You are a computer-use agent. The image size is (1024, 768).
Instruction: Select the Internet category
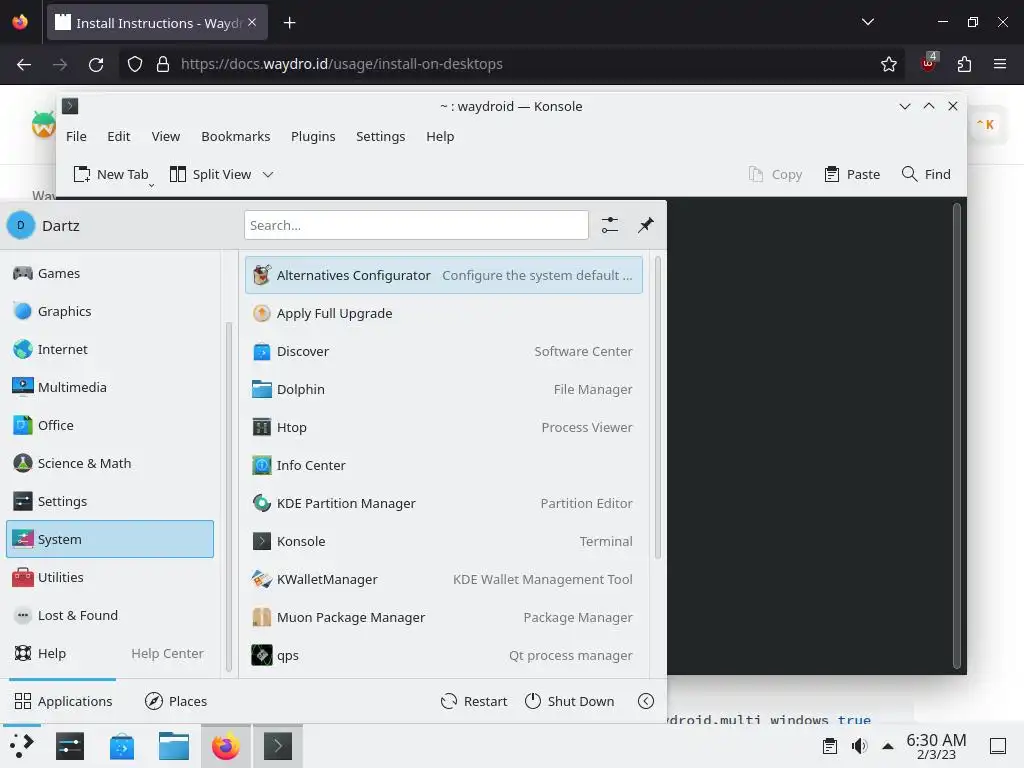[x=110, y=349]
